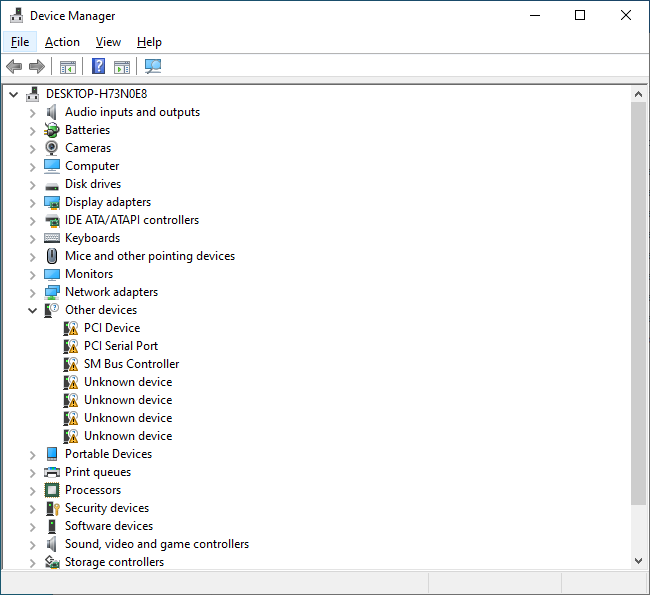Open the File menu
The image size is (650, 595).
(x=20, y=42)
